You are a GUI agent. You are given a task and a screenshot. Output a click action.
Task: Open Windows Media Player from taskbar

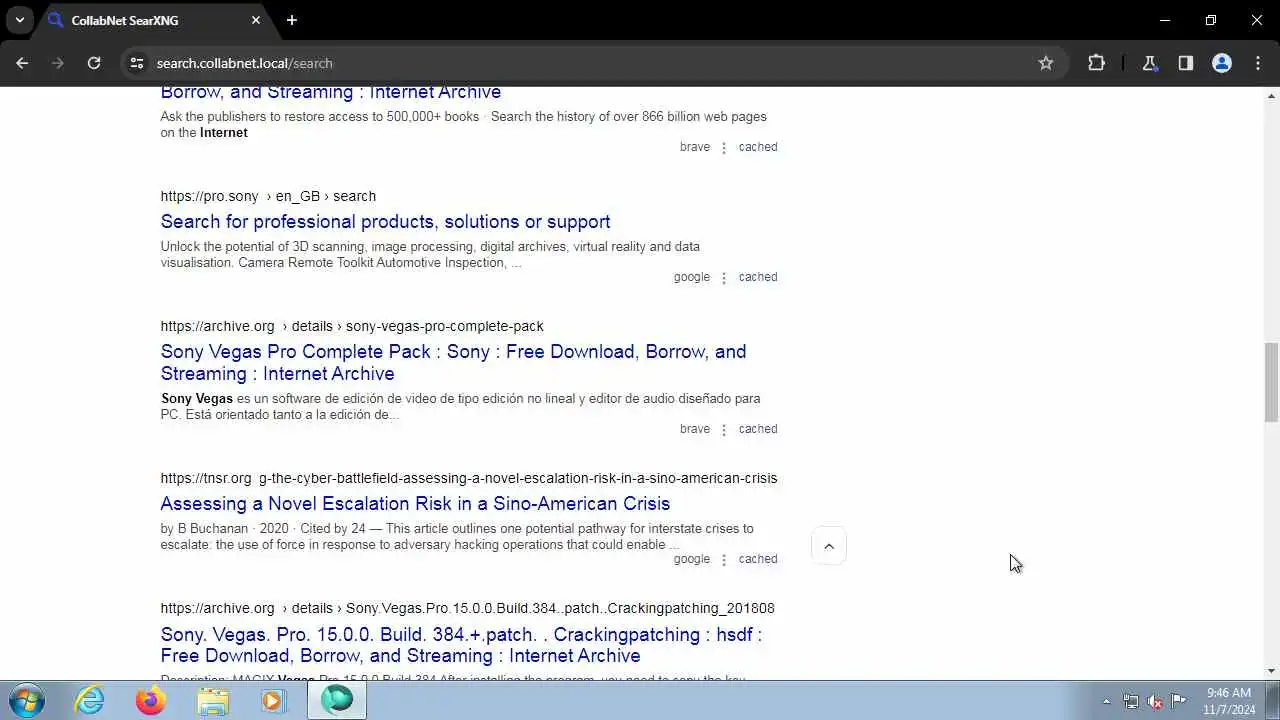(273, 700)
